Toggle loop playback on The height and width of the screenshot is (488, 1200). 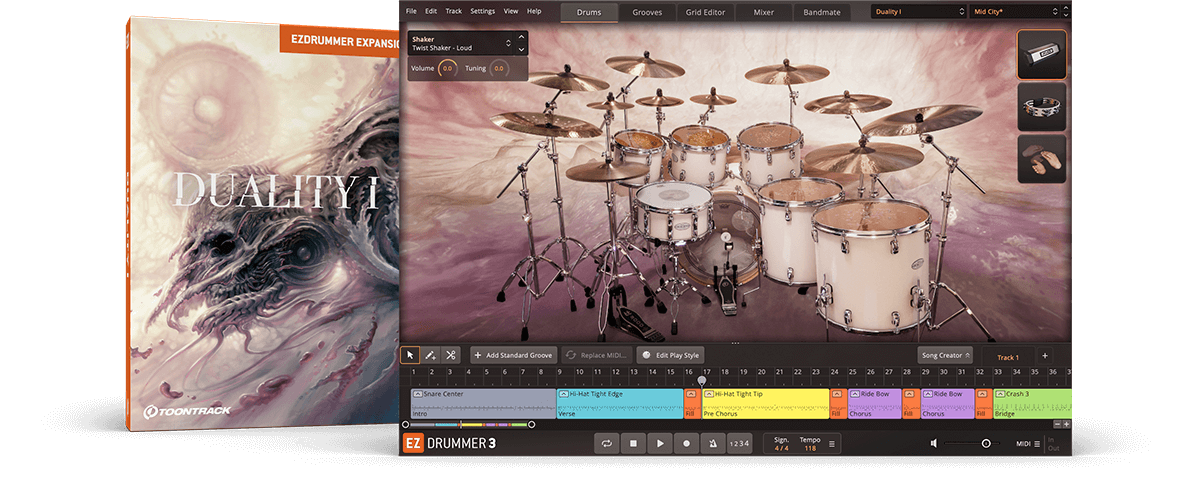(x=606, y=443)
